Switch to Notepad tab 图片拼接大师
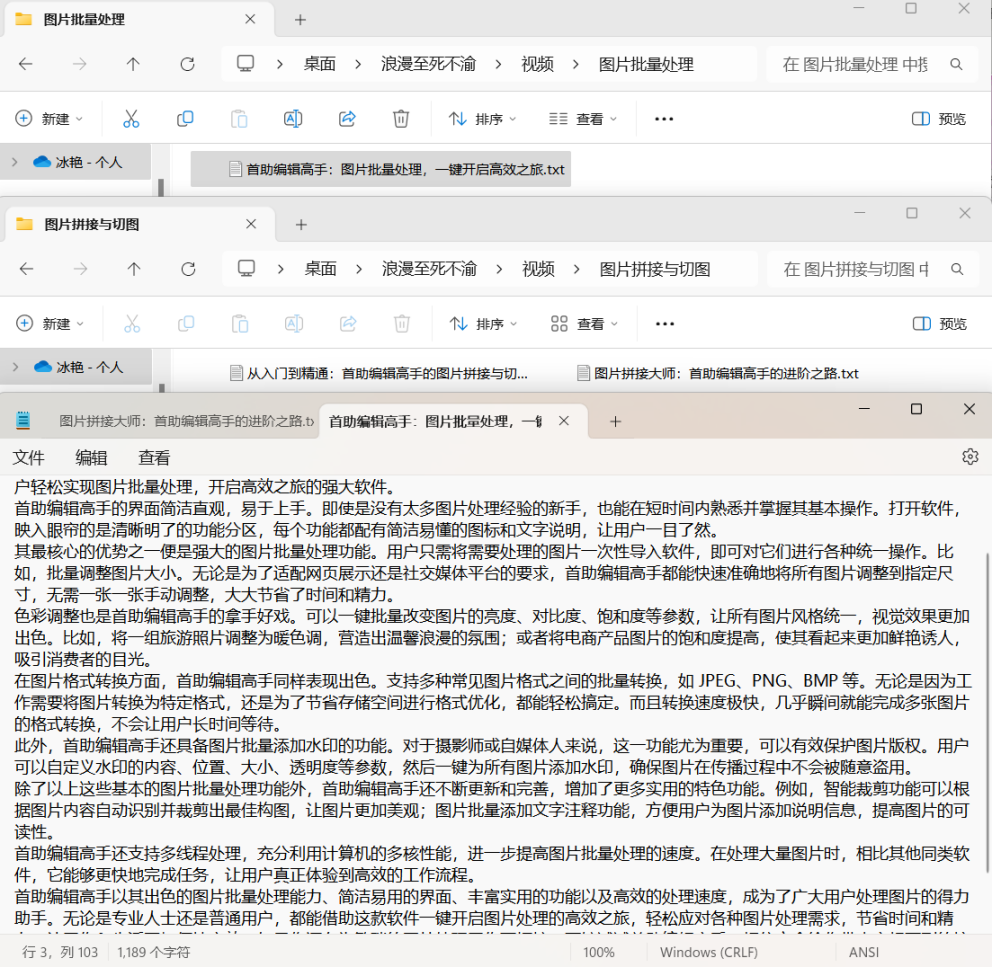 [186, 421]
